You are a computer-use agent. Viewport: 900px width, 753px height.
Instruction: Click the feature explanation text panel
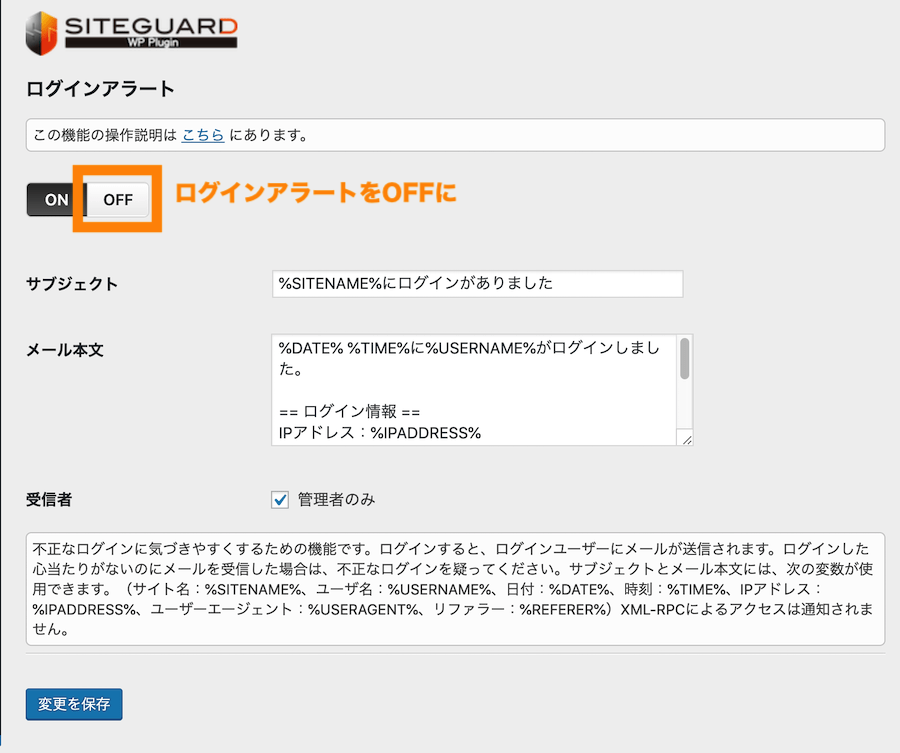[x=450, y=585]
